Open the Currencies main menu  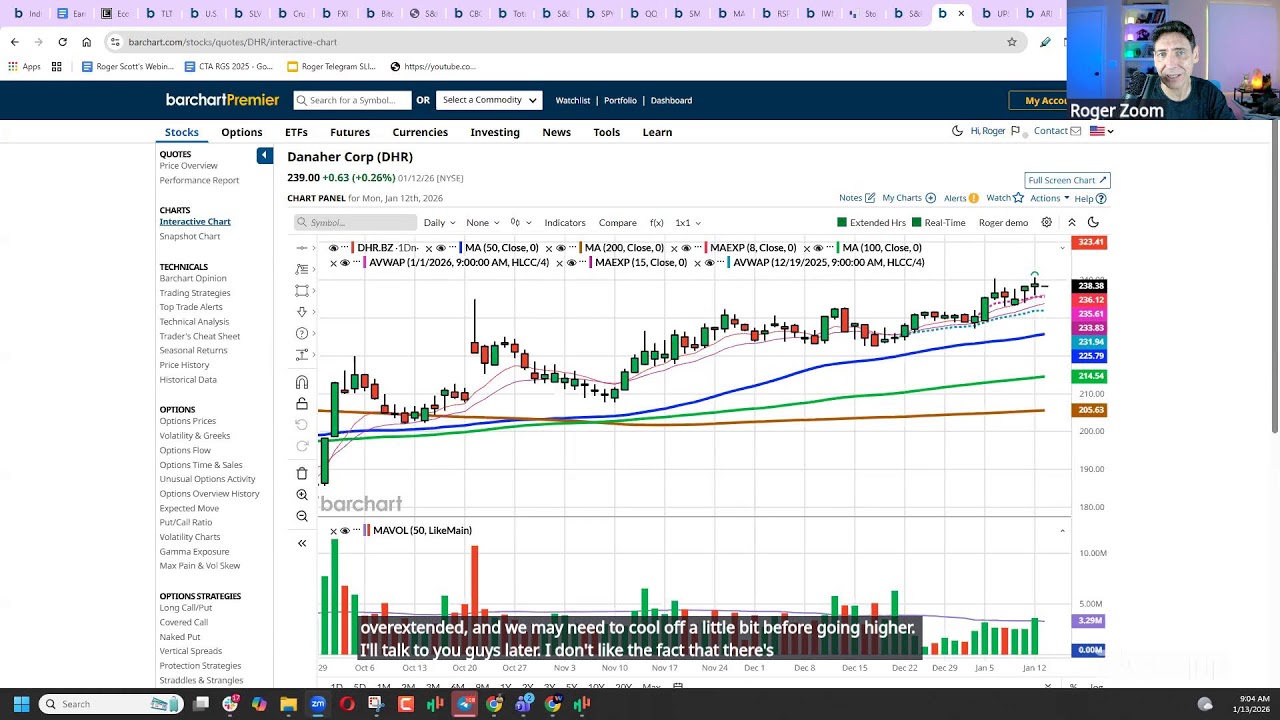[x=420, y=132]
